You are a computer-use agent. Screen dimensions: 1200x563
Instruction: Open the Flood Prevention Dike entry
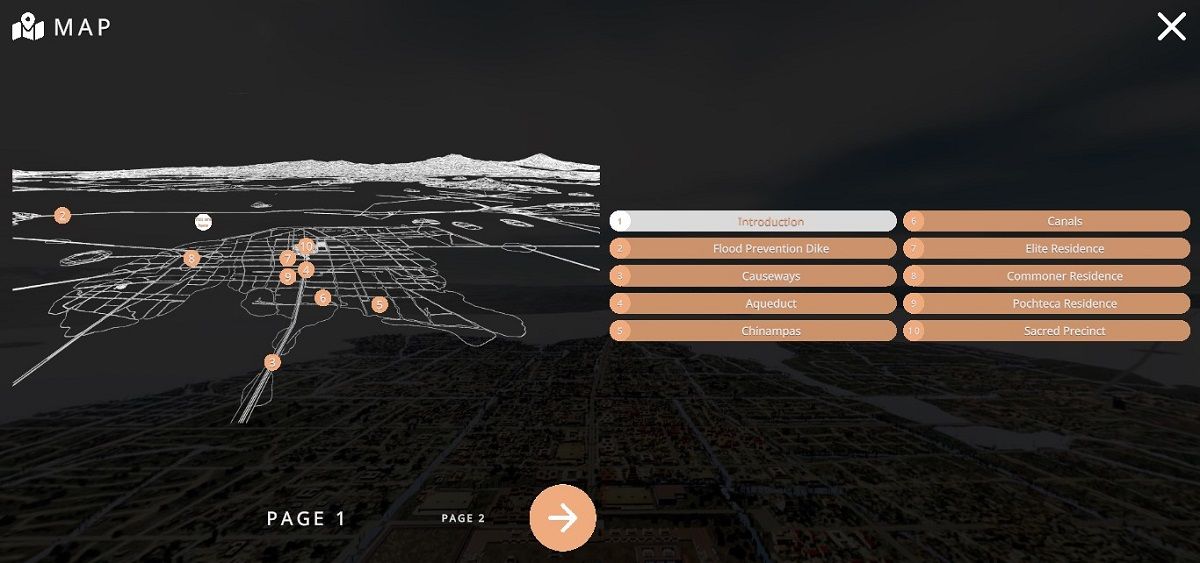tap(753, 248)
